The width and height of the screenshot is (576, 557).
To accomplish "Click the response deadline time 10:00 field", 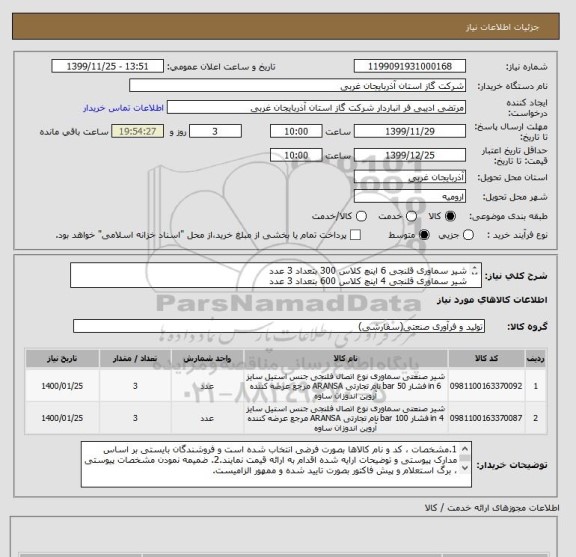I will tap(296, 131).
